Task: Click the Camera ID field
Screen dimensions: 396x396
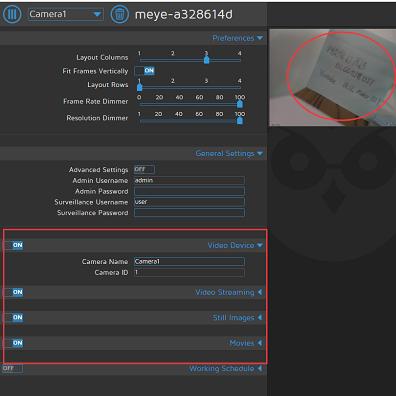Action: 189,273
